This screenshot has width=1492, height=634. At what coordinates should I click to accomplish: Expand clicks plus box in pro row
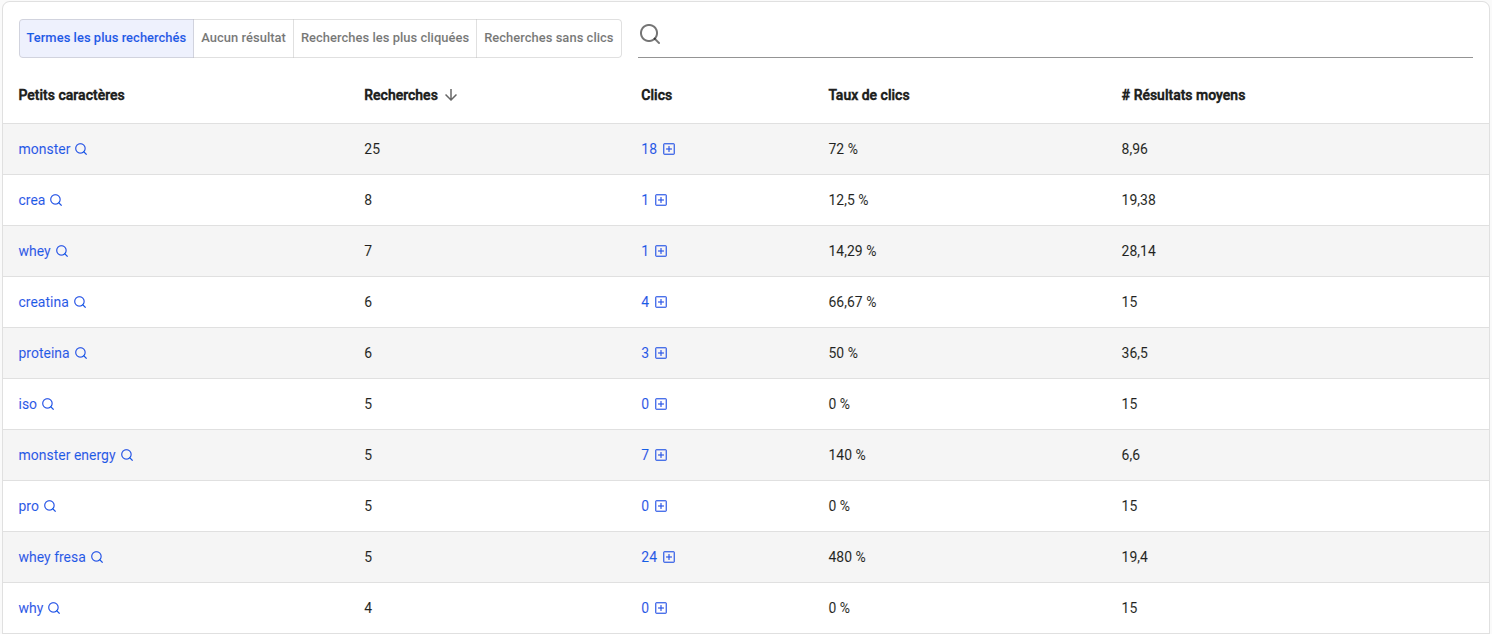click(661, 506)
